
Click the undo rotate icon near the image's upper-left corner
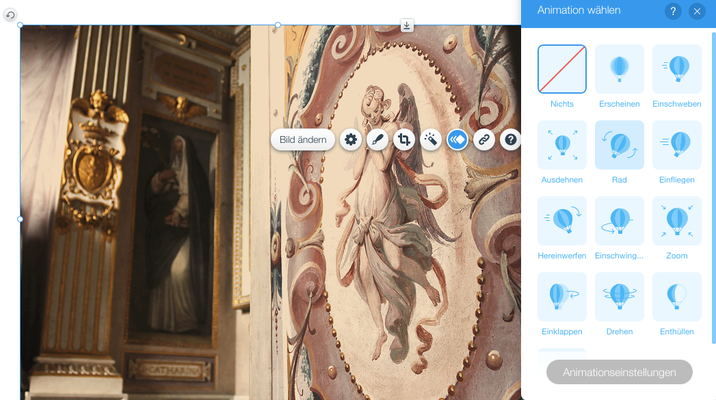pyautogui.click(x=10, y=15)
